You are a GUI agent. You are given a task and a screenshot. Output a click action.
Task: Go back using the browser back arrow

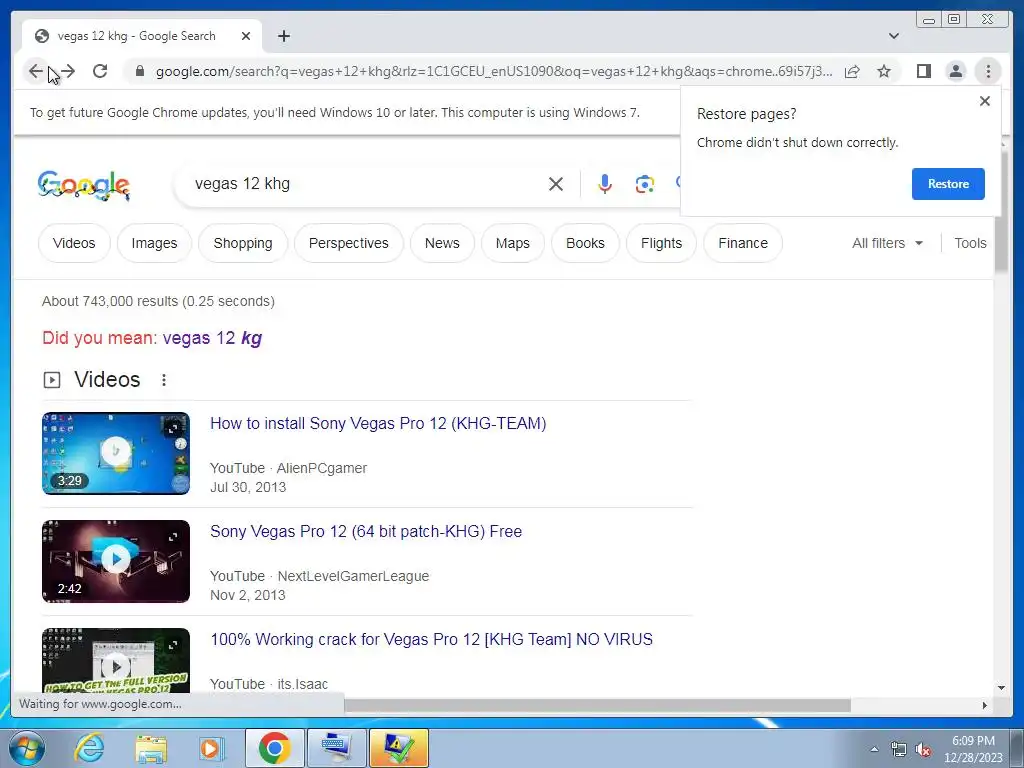point(35,71)
